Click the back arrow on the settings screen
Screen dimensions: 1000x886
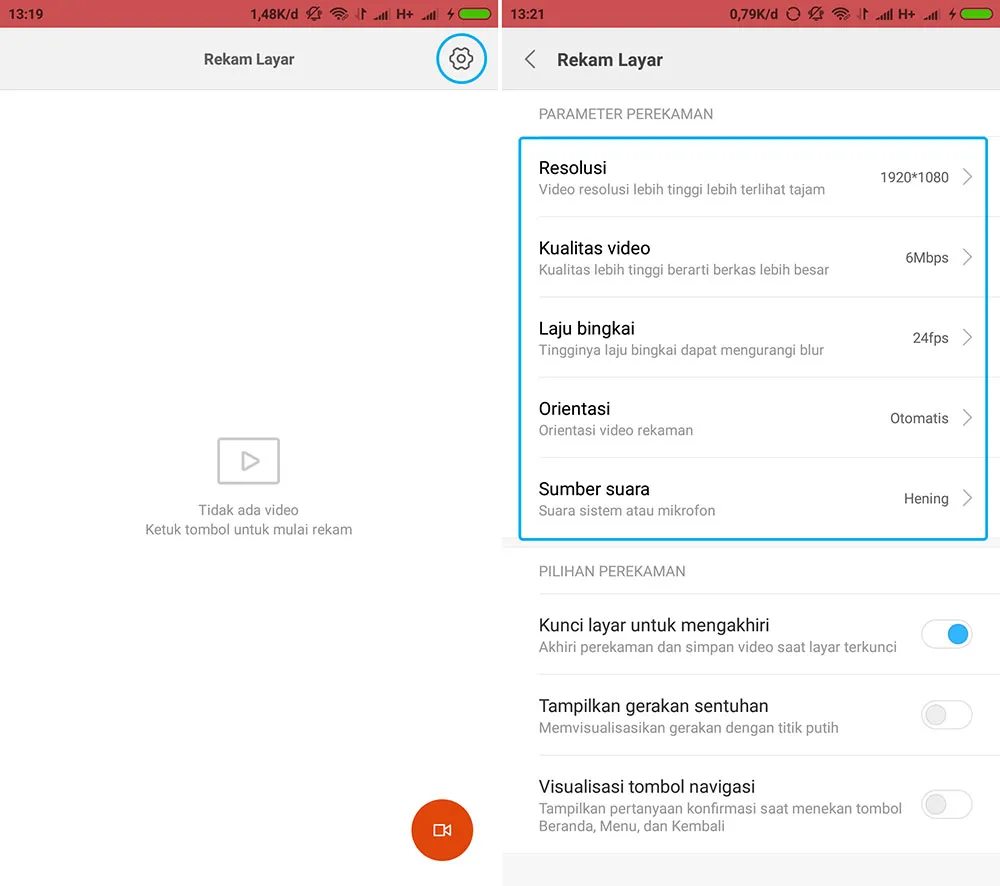[529, 59]
